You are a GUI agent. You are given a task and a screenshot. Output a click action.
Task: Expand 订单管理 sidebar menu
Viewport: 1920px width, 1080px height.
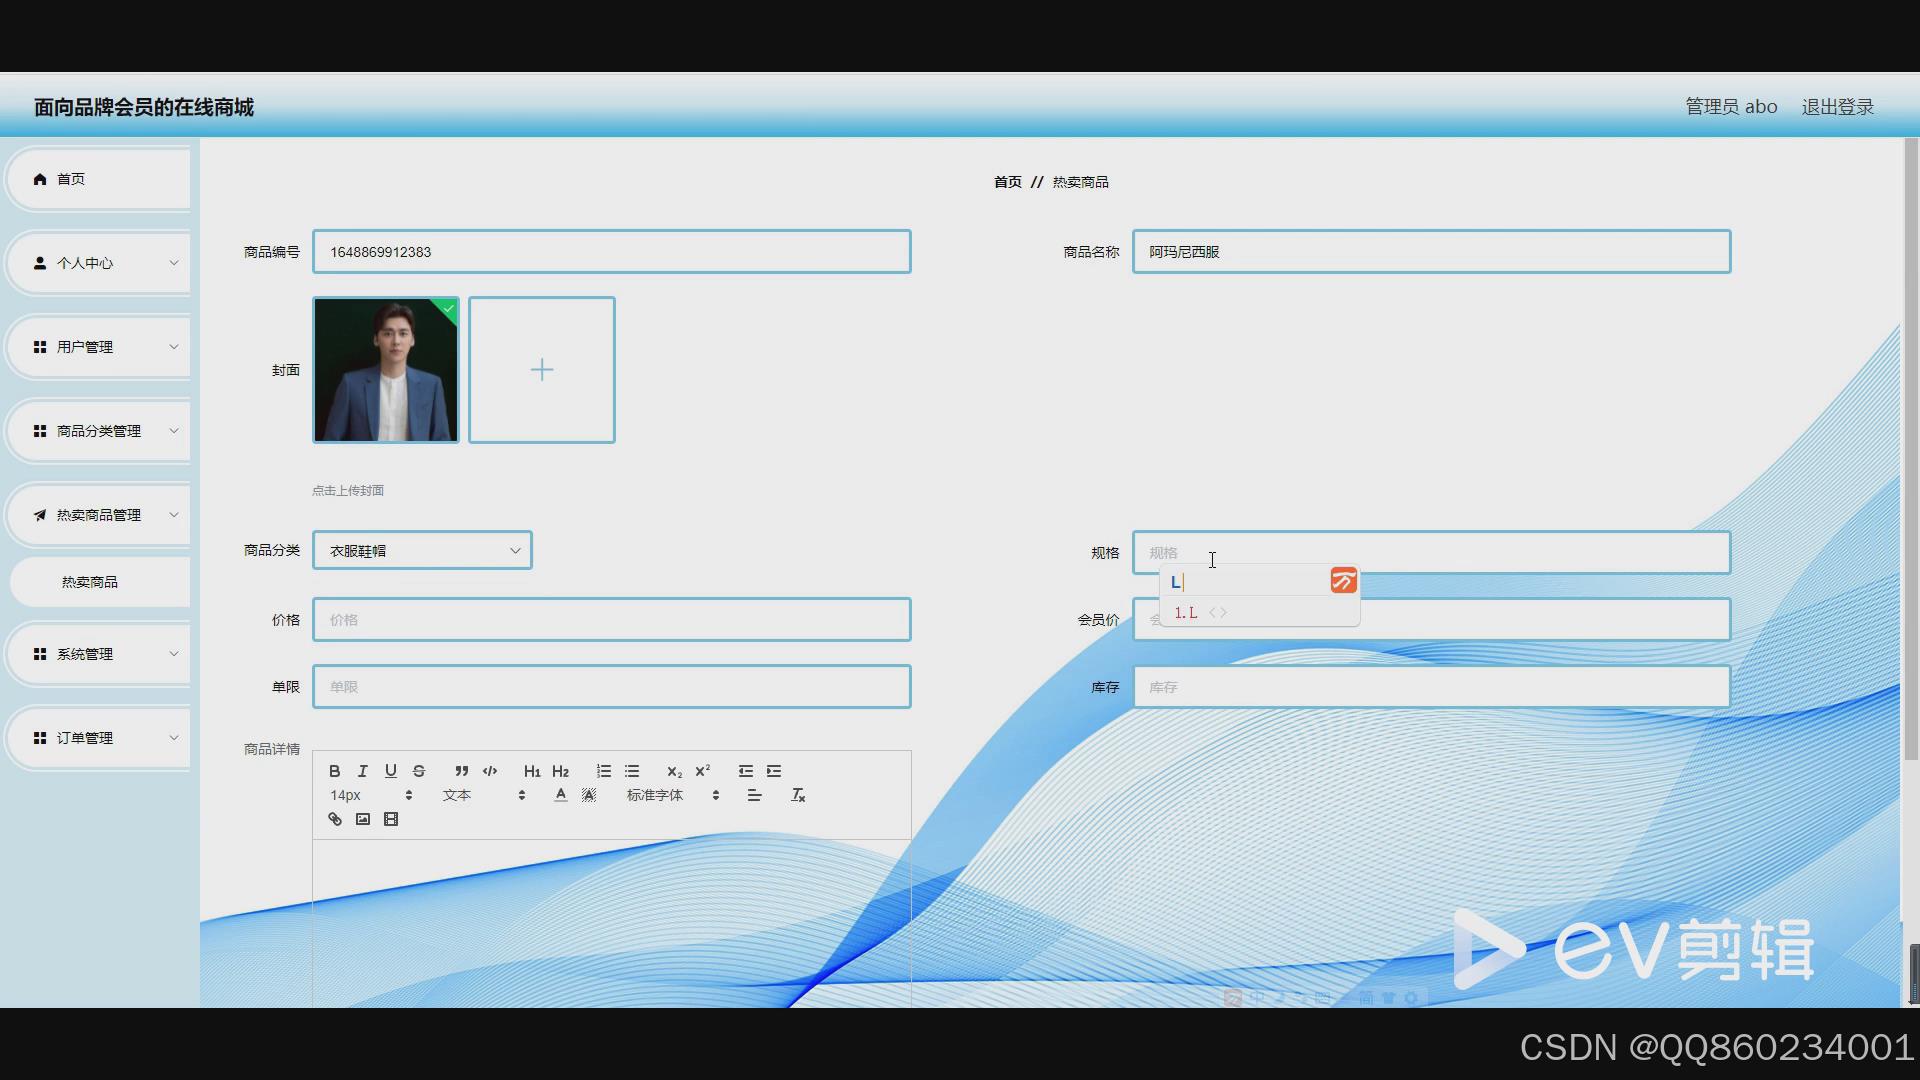pos(98,738)
